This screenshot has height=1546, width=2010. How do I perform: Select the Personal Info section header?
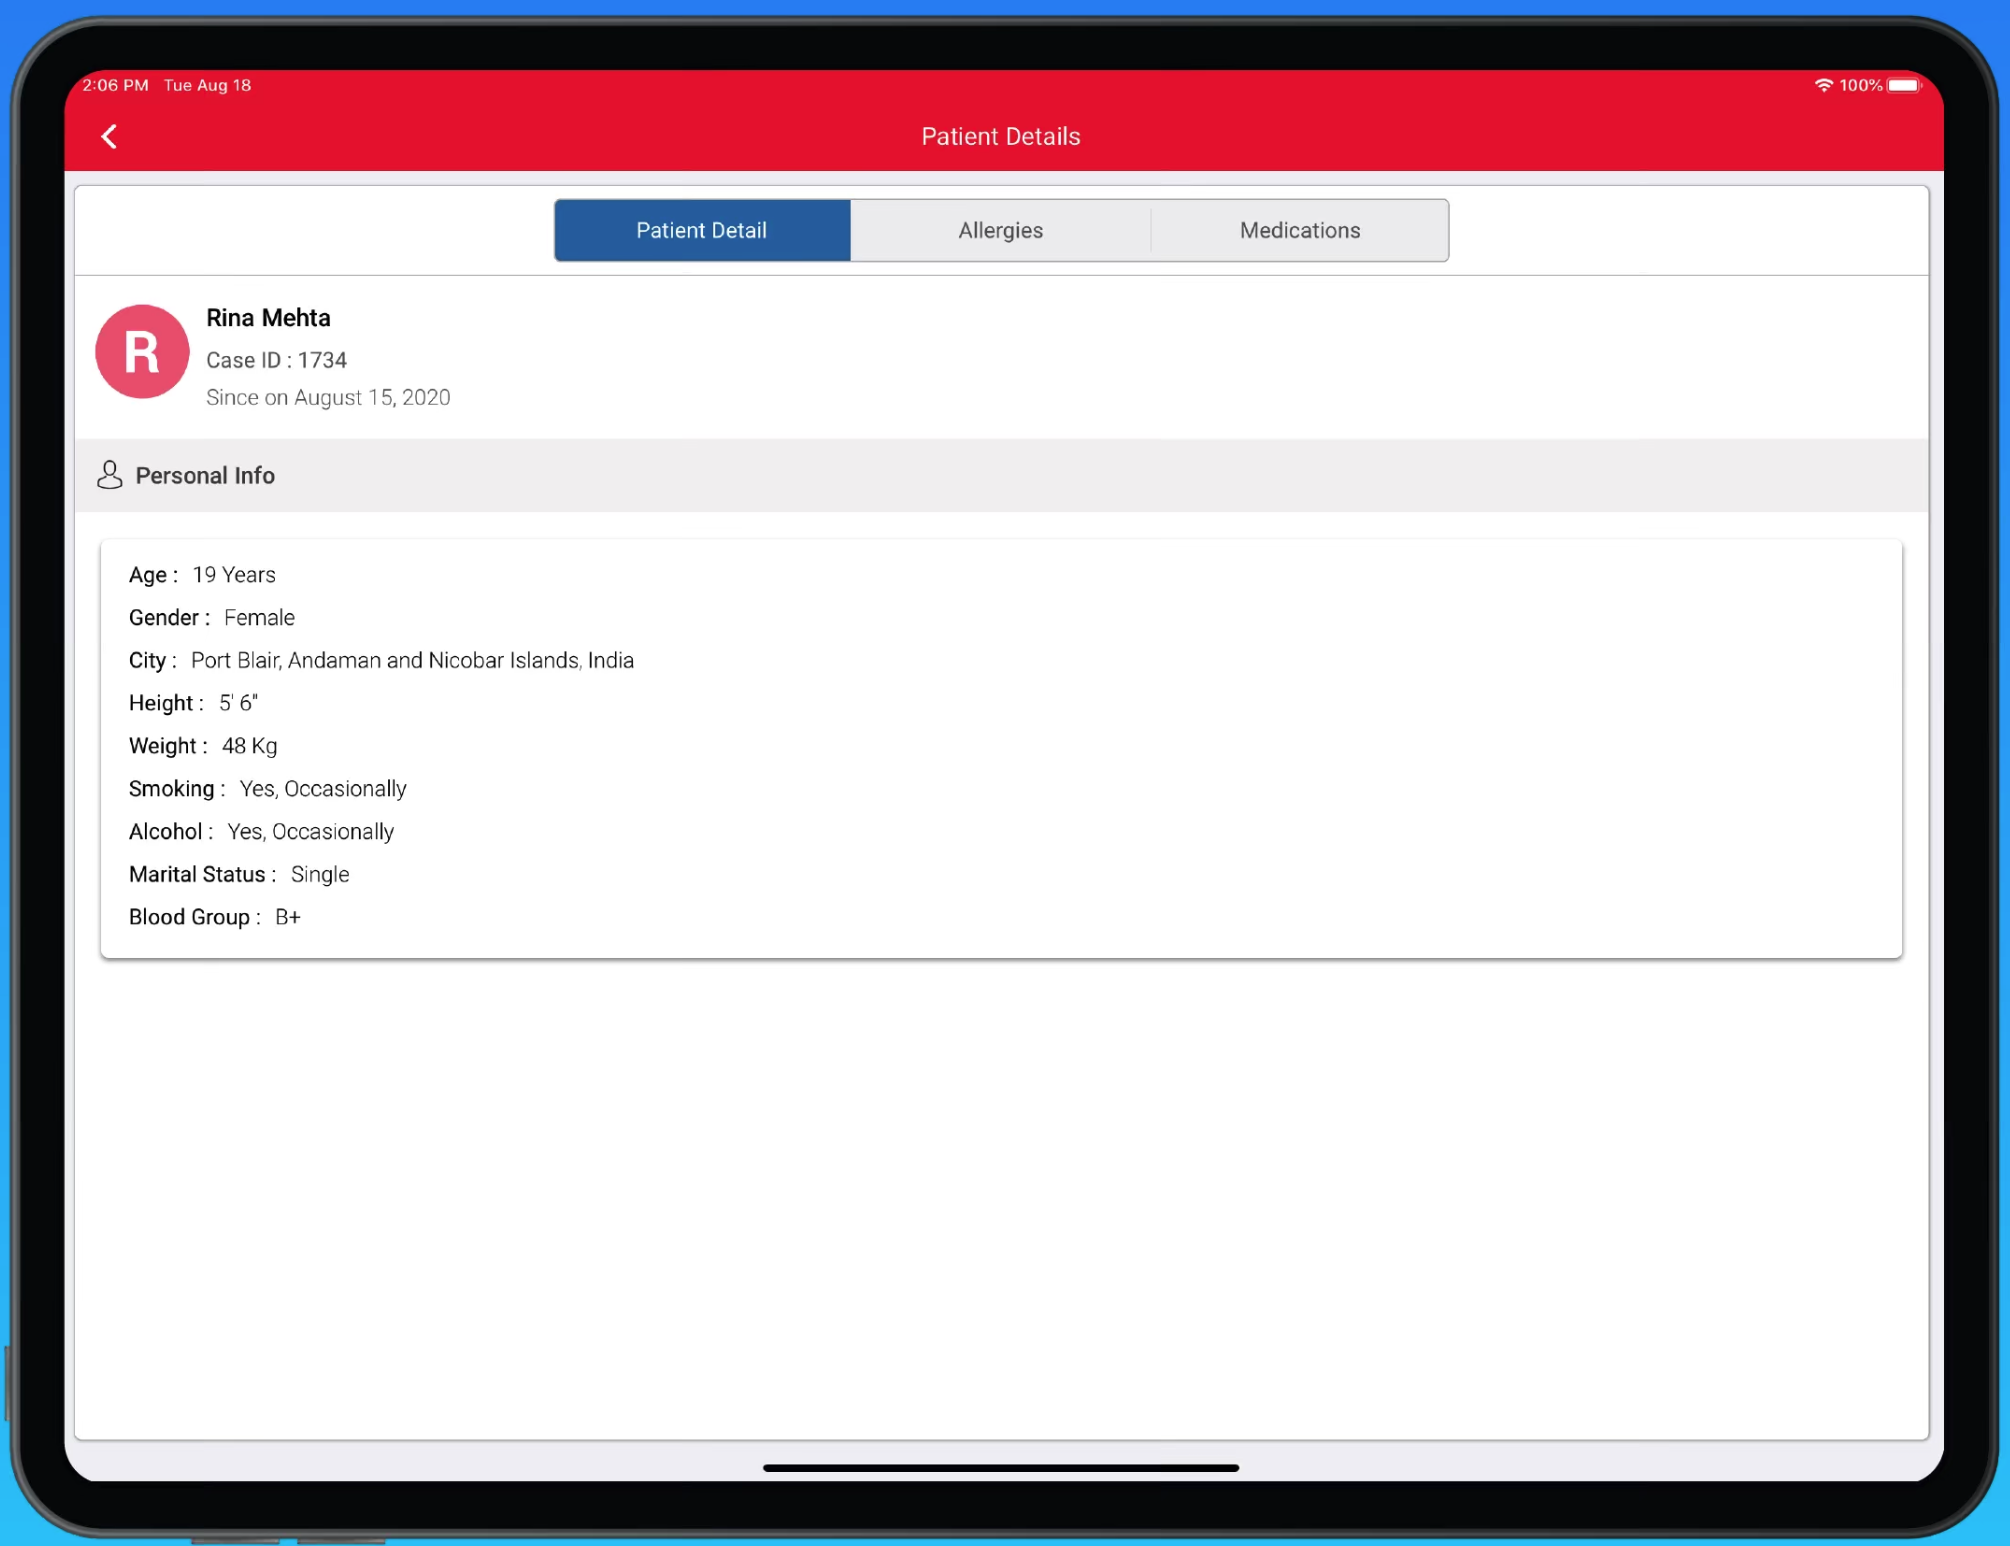1001,475
